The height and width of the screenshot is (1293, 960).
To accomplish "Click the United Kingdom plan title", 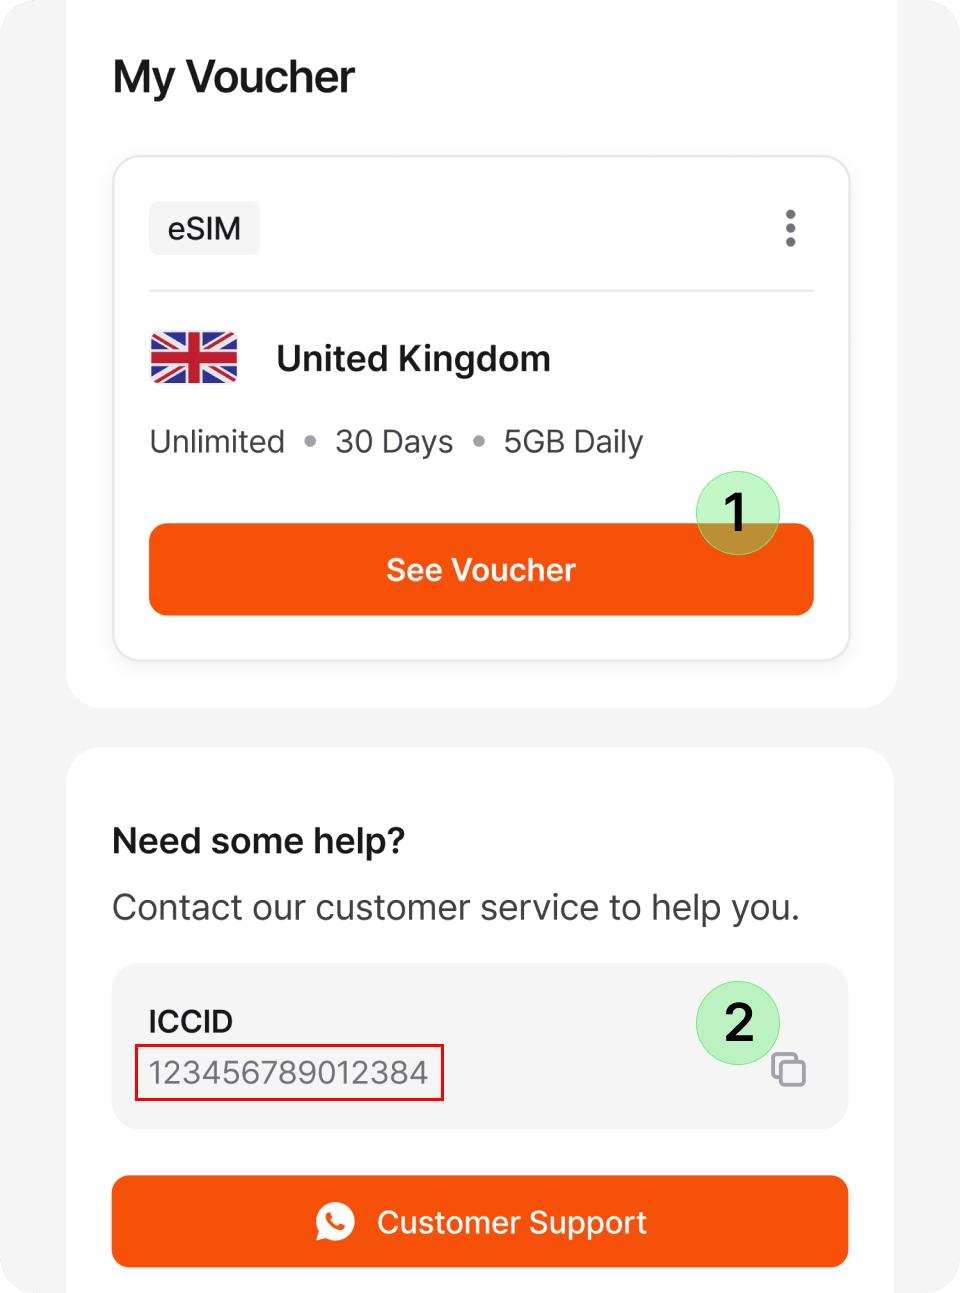I will click(x=413, y=358).
